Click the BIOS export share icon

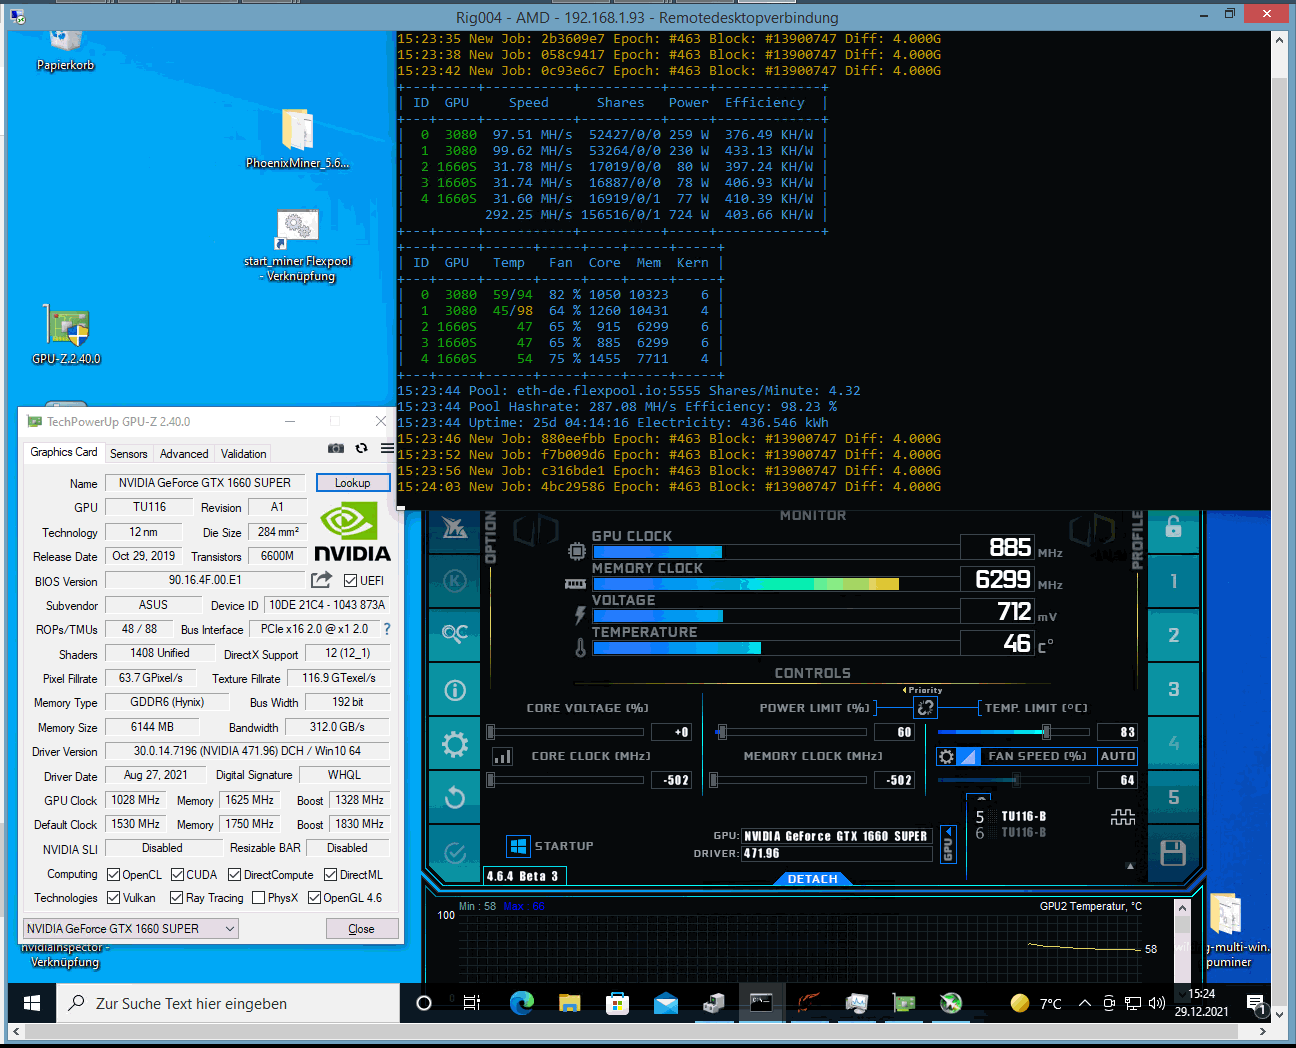321,580
